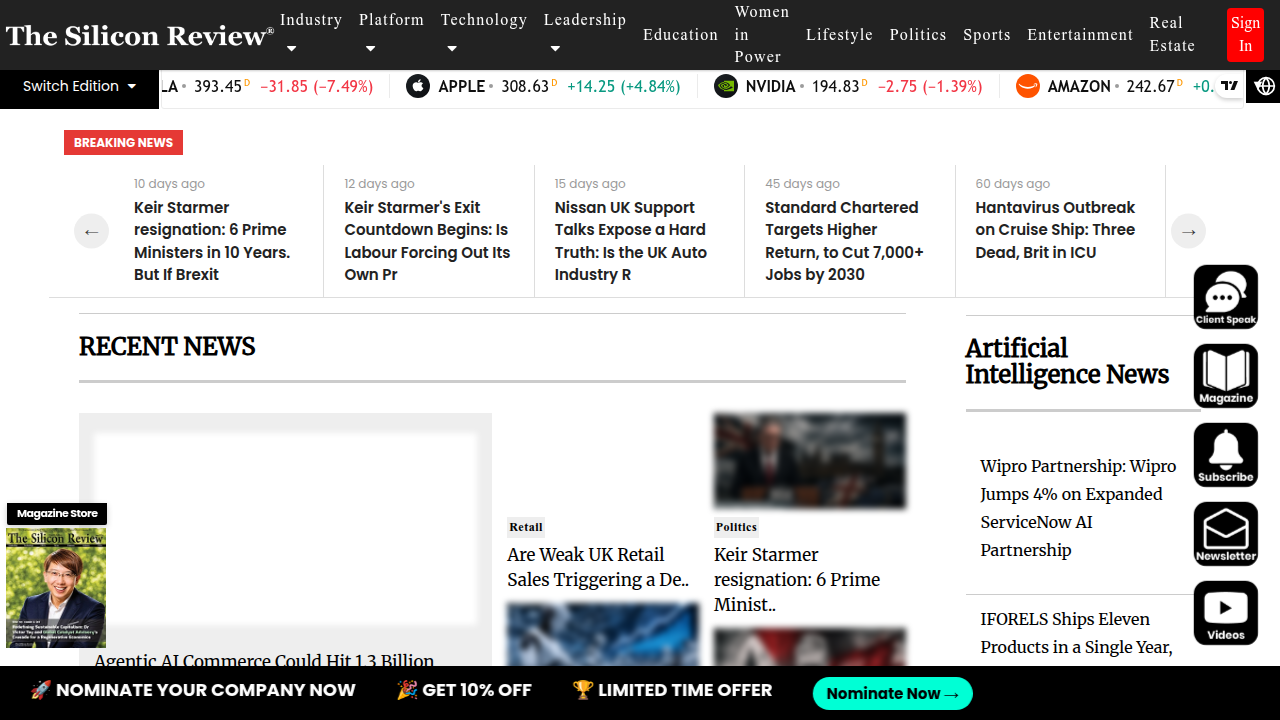Open Standard Chartered Targets Higher Return headline
The height and width of the screenshot is (720, 1280).
point(844,241)
